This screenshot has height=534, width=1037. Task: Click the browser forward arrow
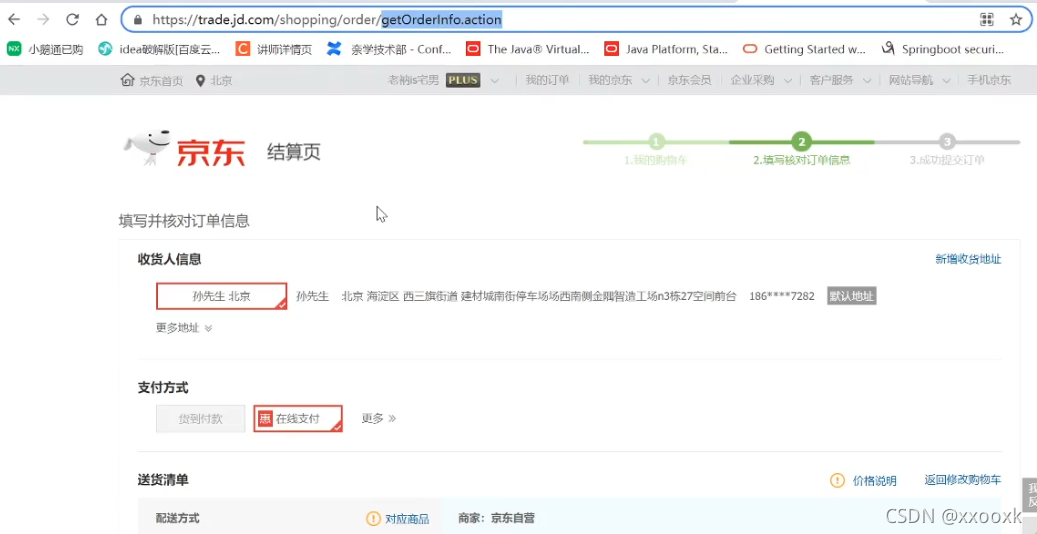tap(44, 19)
